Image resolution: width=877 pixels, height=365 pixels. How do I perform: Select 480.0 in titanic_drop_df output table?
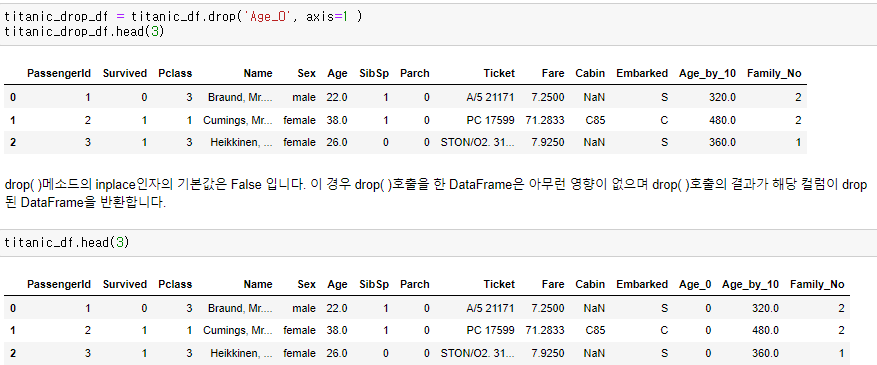(722, 120)
